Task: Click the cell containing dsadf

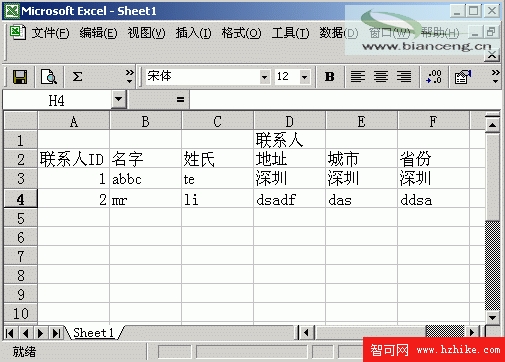Action: [x=290, y=199]
